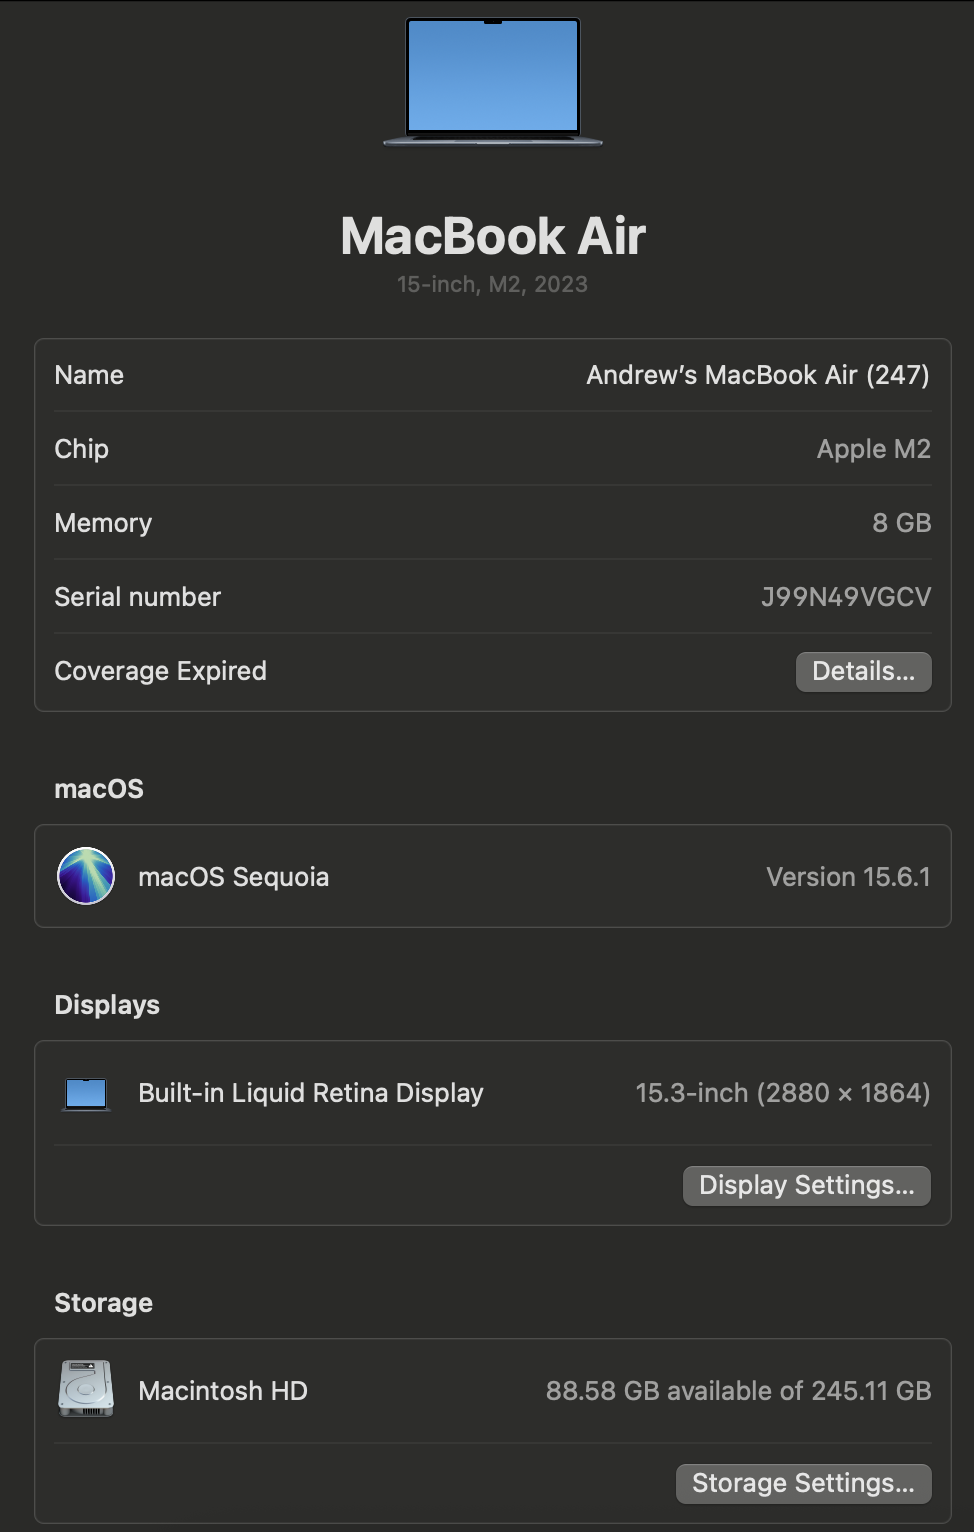
Task: Open coverage Details
Action: (863, 671)
